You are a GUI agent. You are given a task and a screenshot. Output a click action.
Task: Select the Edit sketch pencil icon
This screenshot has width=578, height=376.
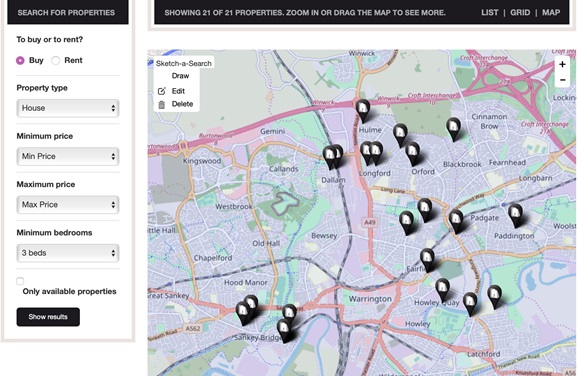[161, 91]
